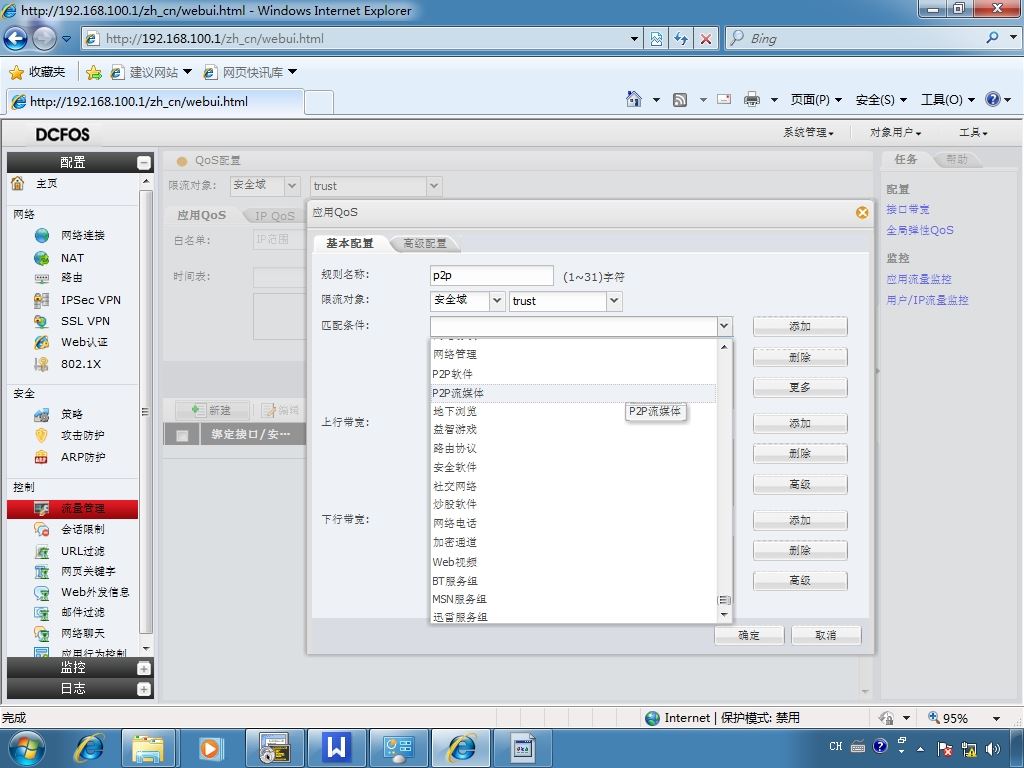
Task: Open the 网络聊天 icon
Action: coord(42,633)
